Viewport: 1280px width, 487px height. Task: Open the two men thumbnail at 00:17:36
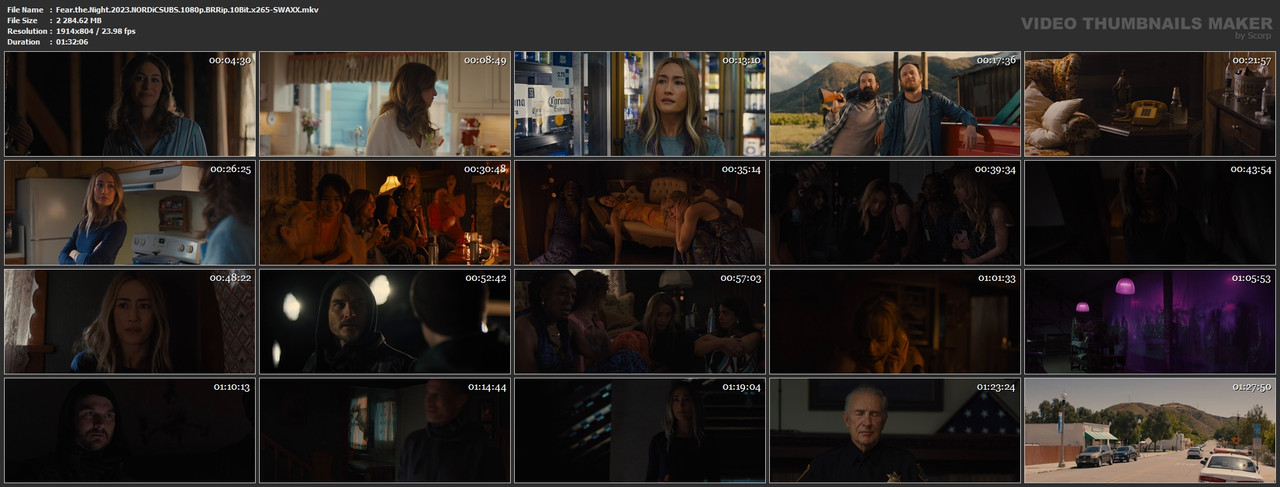pyautogui.click(x=894, y=104)
